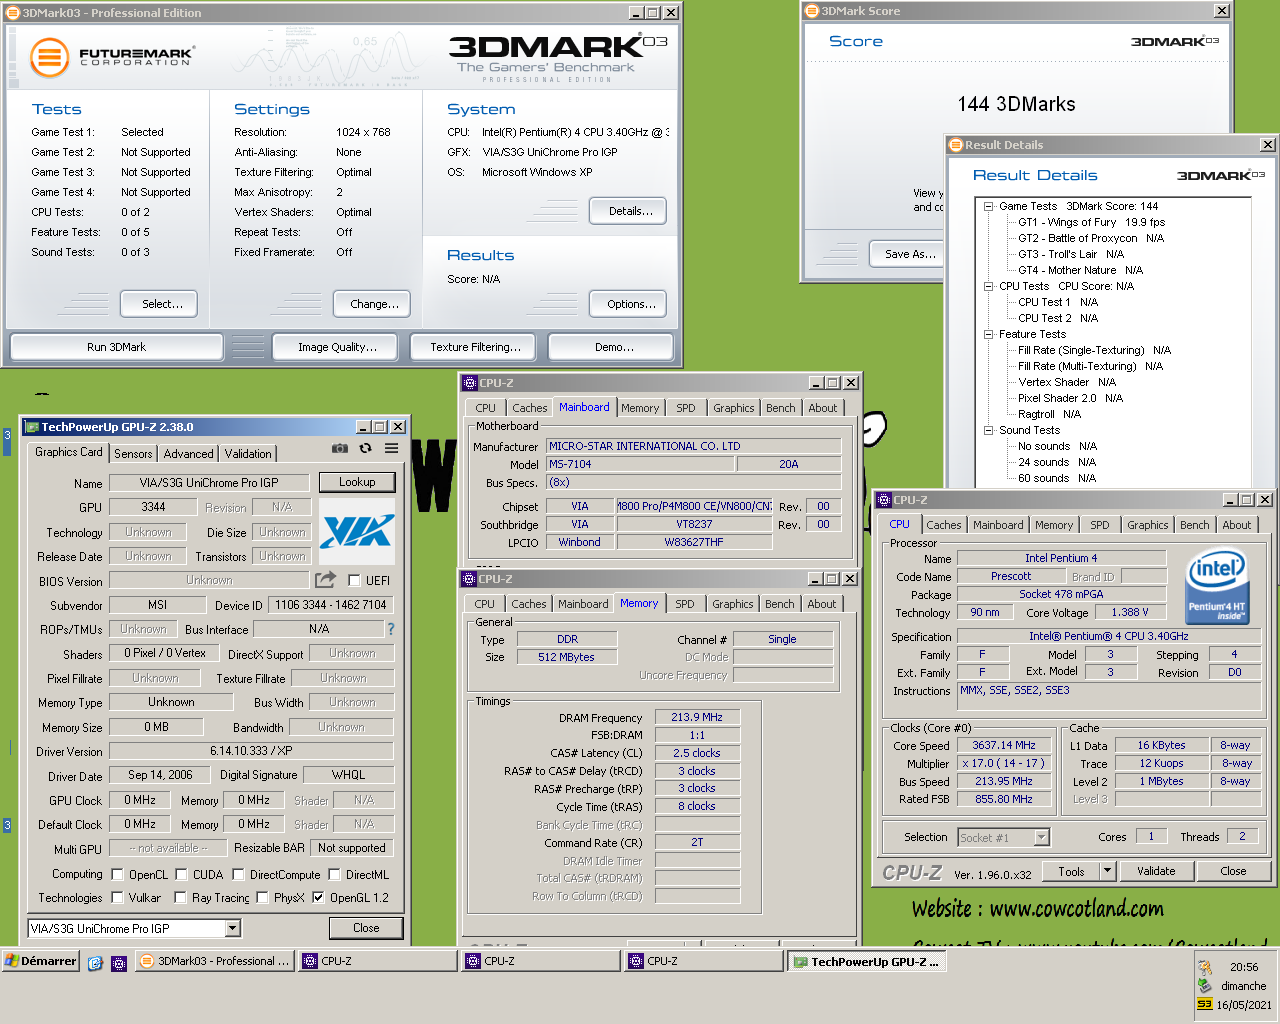Click Device ID field in GPU-Z
This screenshot has height=1024, width=1280.
point(331,605)
